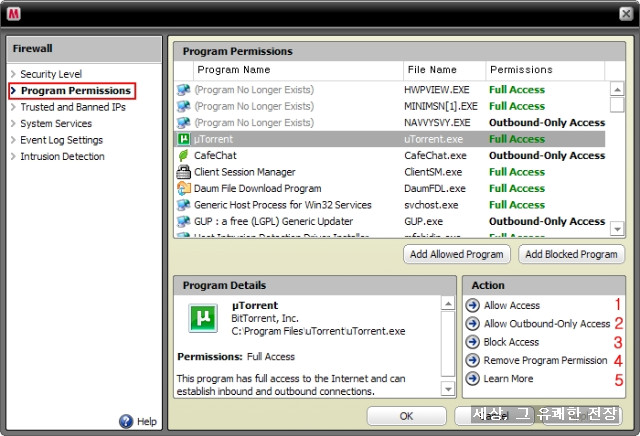This screenshot has height=436, width=640.
Task: Click the McAfee logo icon in title bar
Action: [x=13, y=13]
